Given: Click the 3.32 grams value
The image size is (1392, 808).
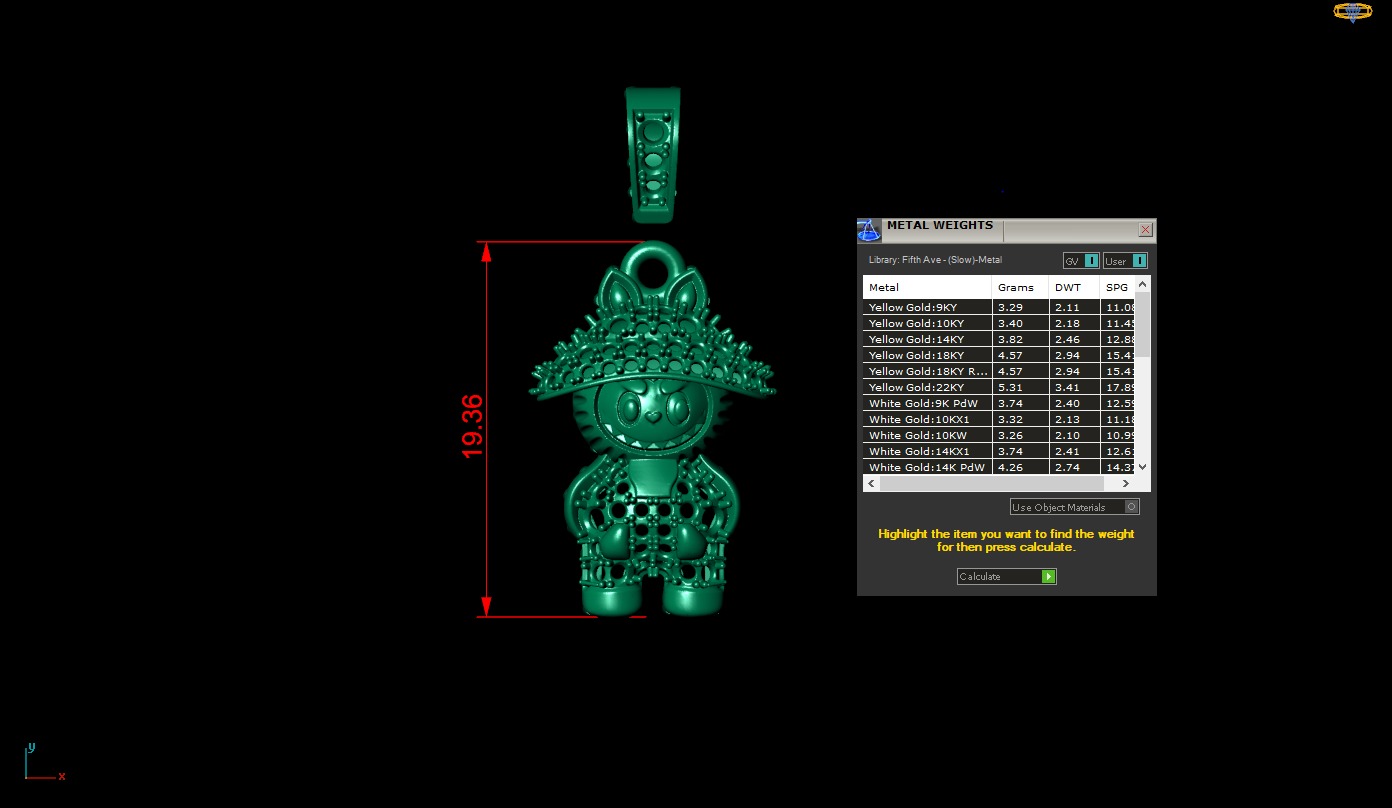Looking at the screenshot, I should tap(1010, 420).
